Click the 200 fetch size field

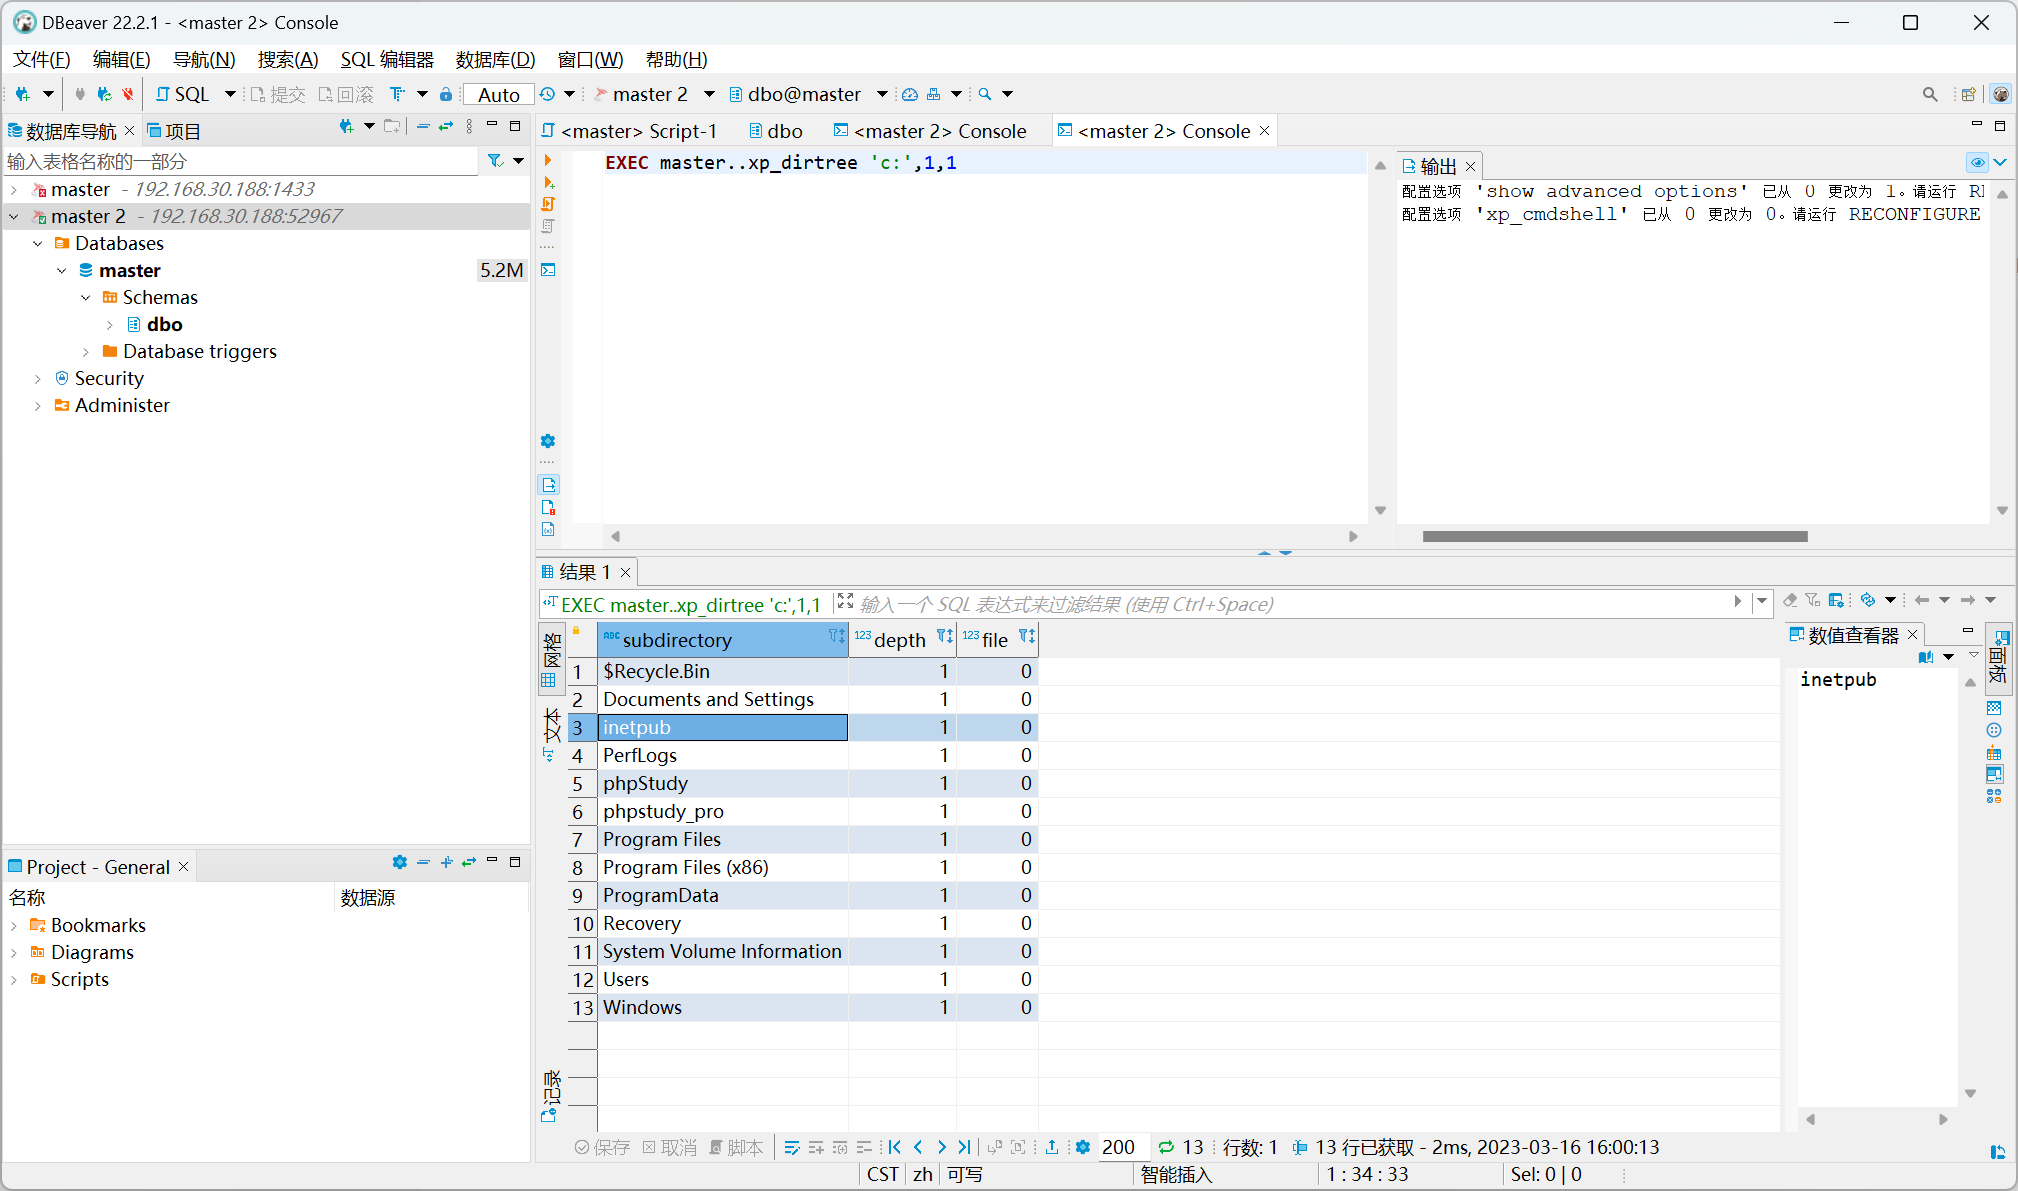tap(1122, 1147)
